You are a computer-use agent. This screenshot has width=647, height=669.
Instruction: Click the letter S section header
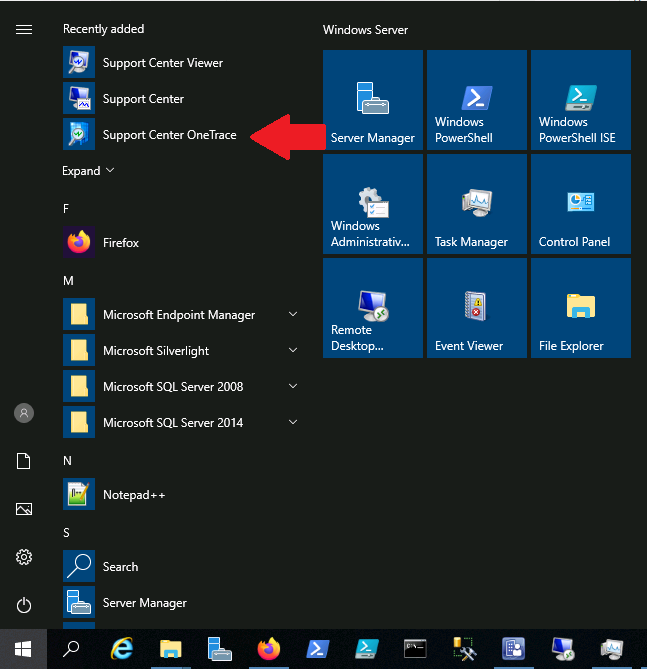(67, 532)
